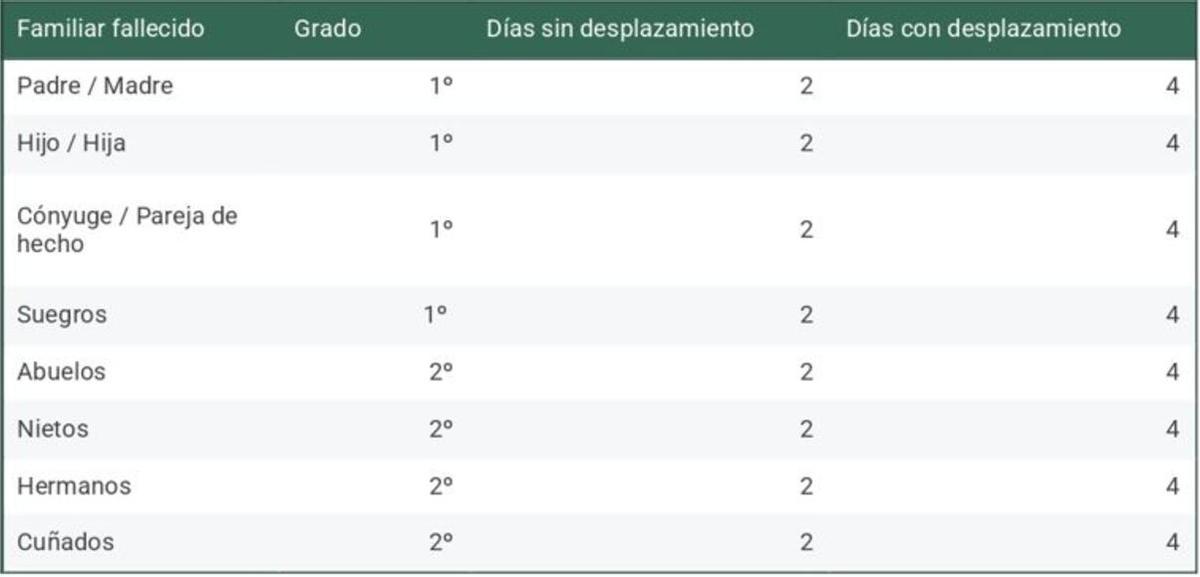Image resolution: width=1200 pixels, height=577 pixels.
Task: Click the "Cónyuge / Pareja de hecho" cell
Action: tap(127, 229)
